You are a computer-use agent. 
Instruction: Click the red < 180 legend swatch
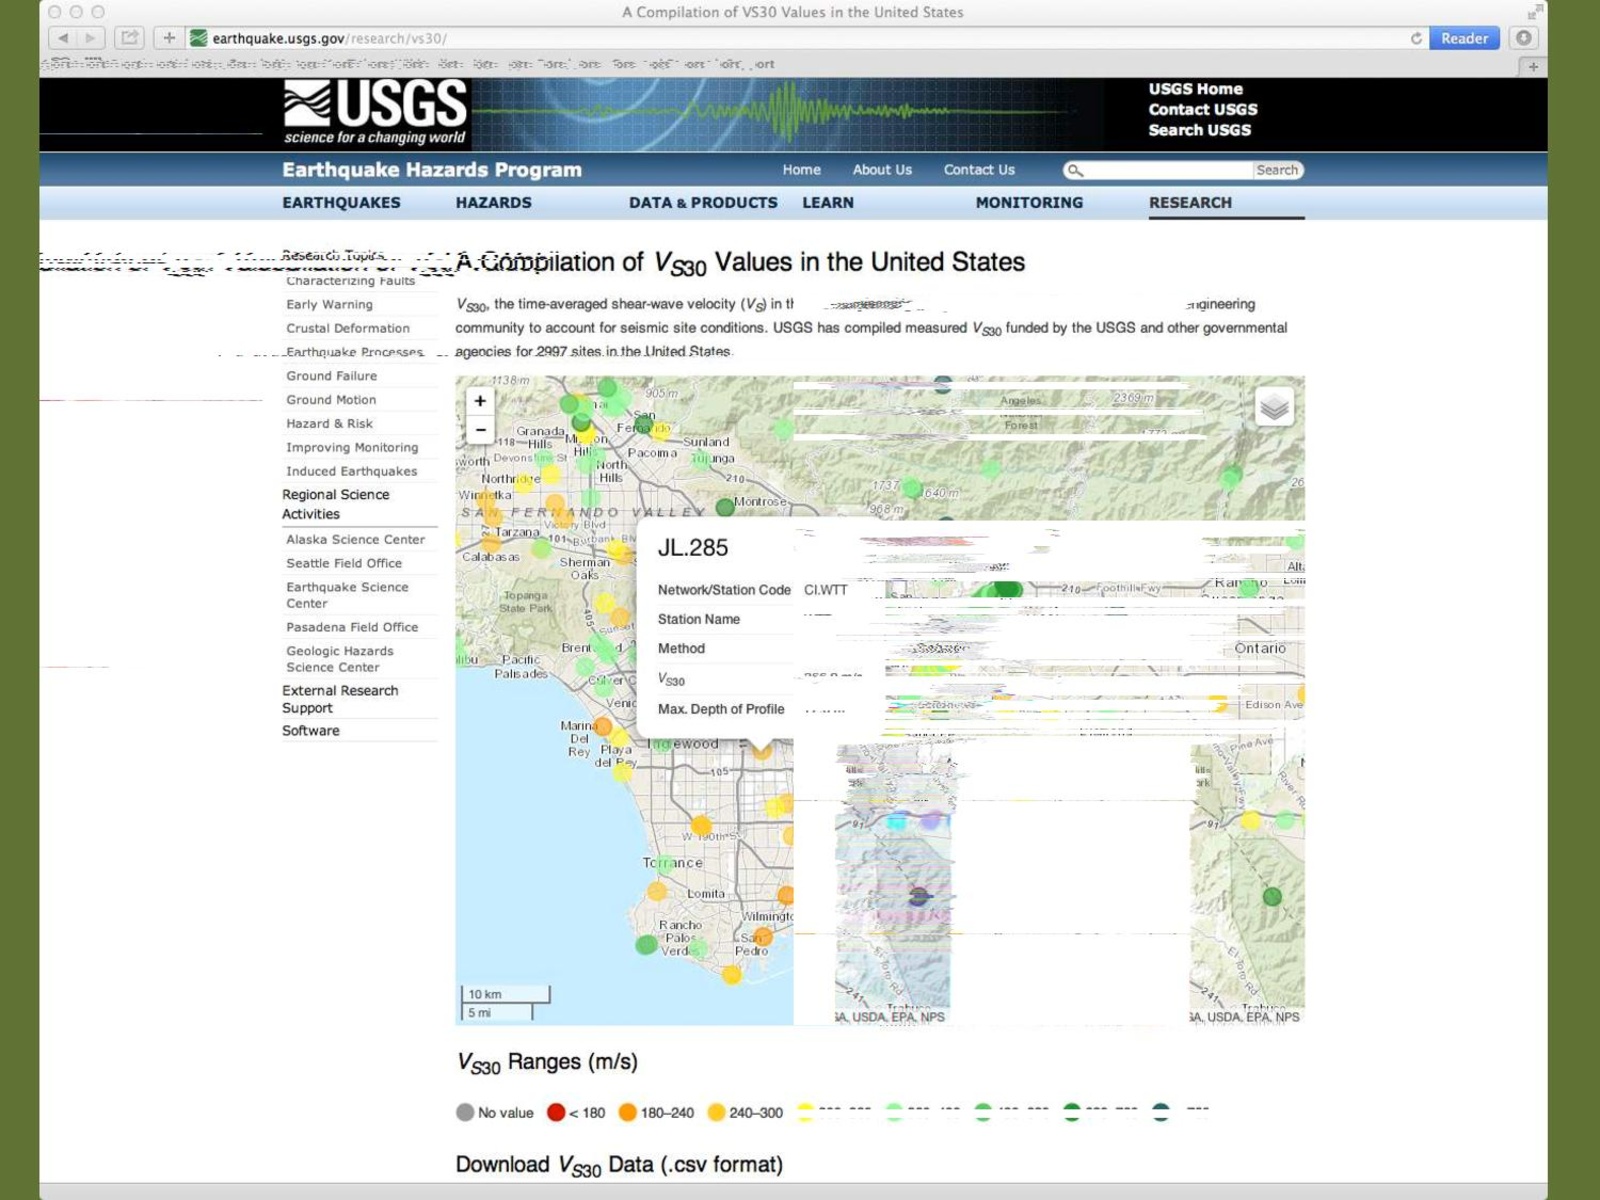556,1113
